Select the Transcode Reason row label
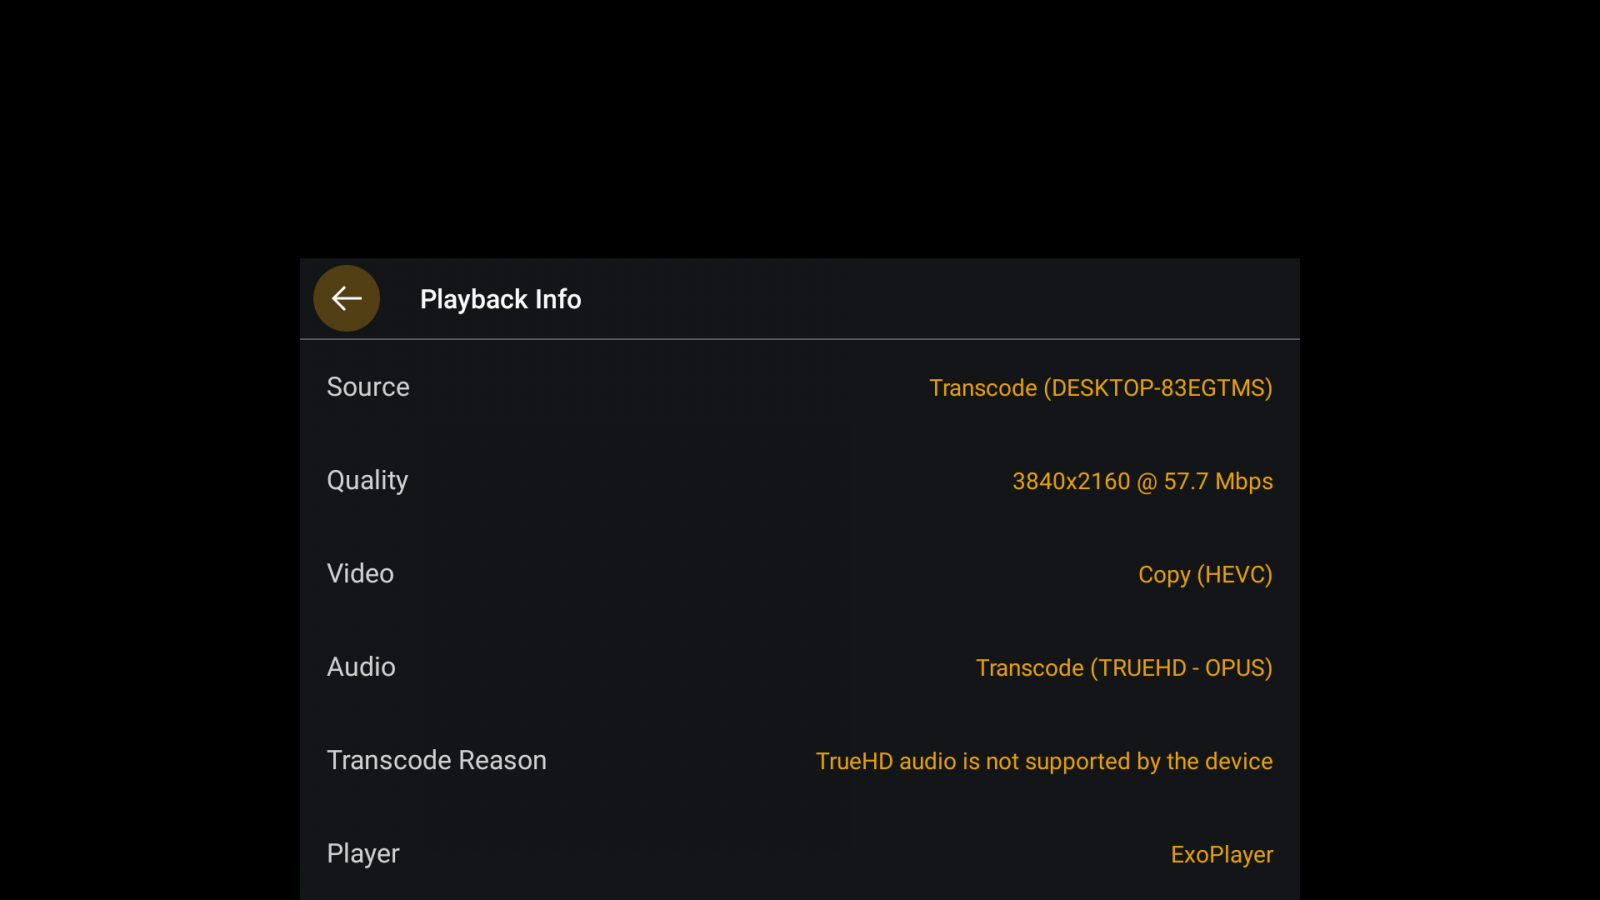This screenshot has height=900, width=1600. click(x=437, y=760)
